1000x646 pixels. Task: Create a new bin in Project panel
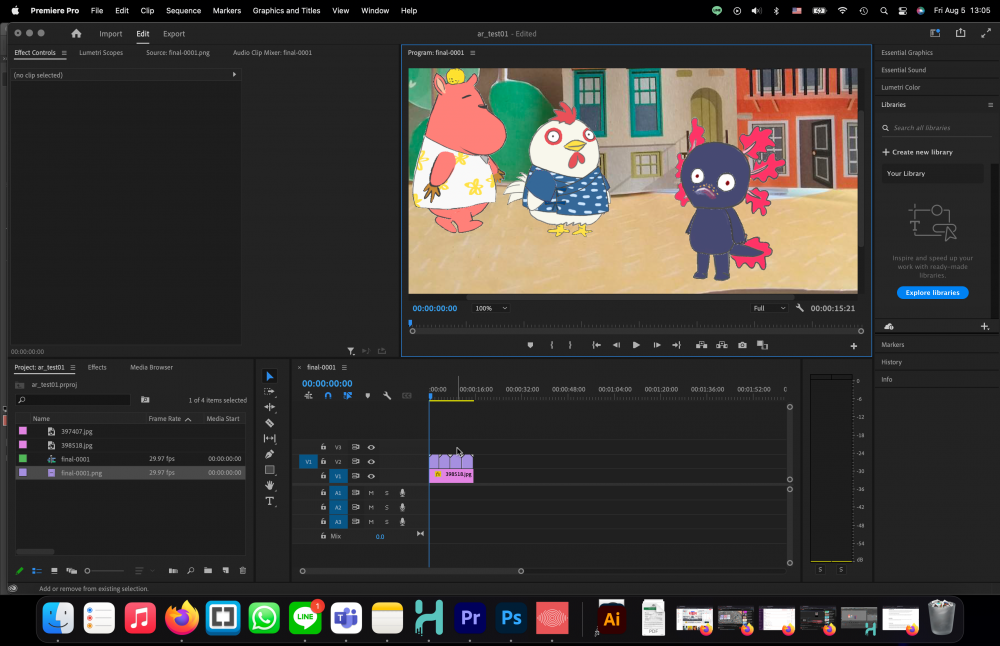coord(208,571)
